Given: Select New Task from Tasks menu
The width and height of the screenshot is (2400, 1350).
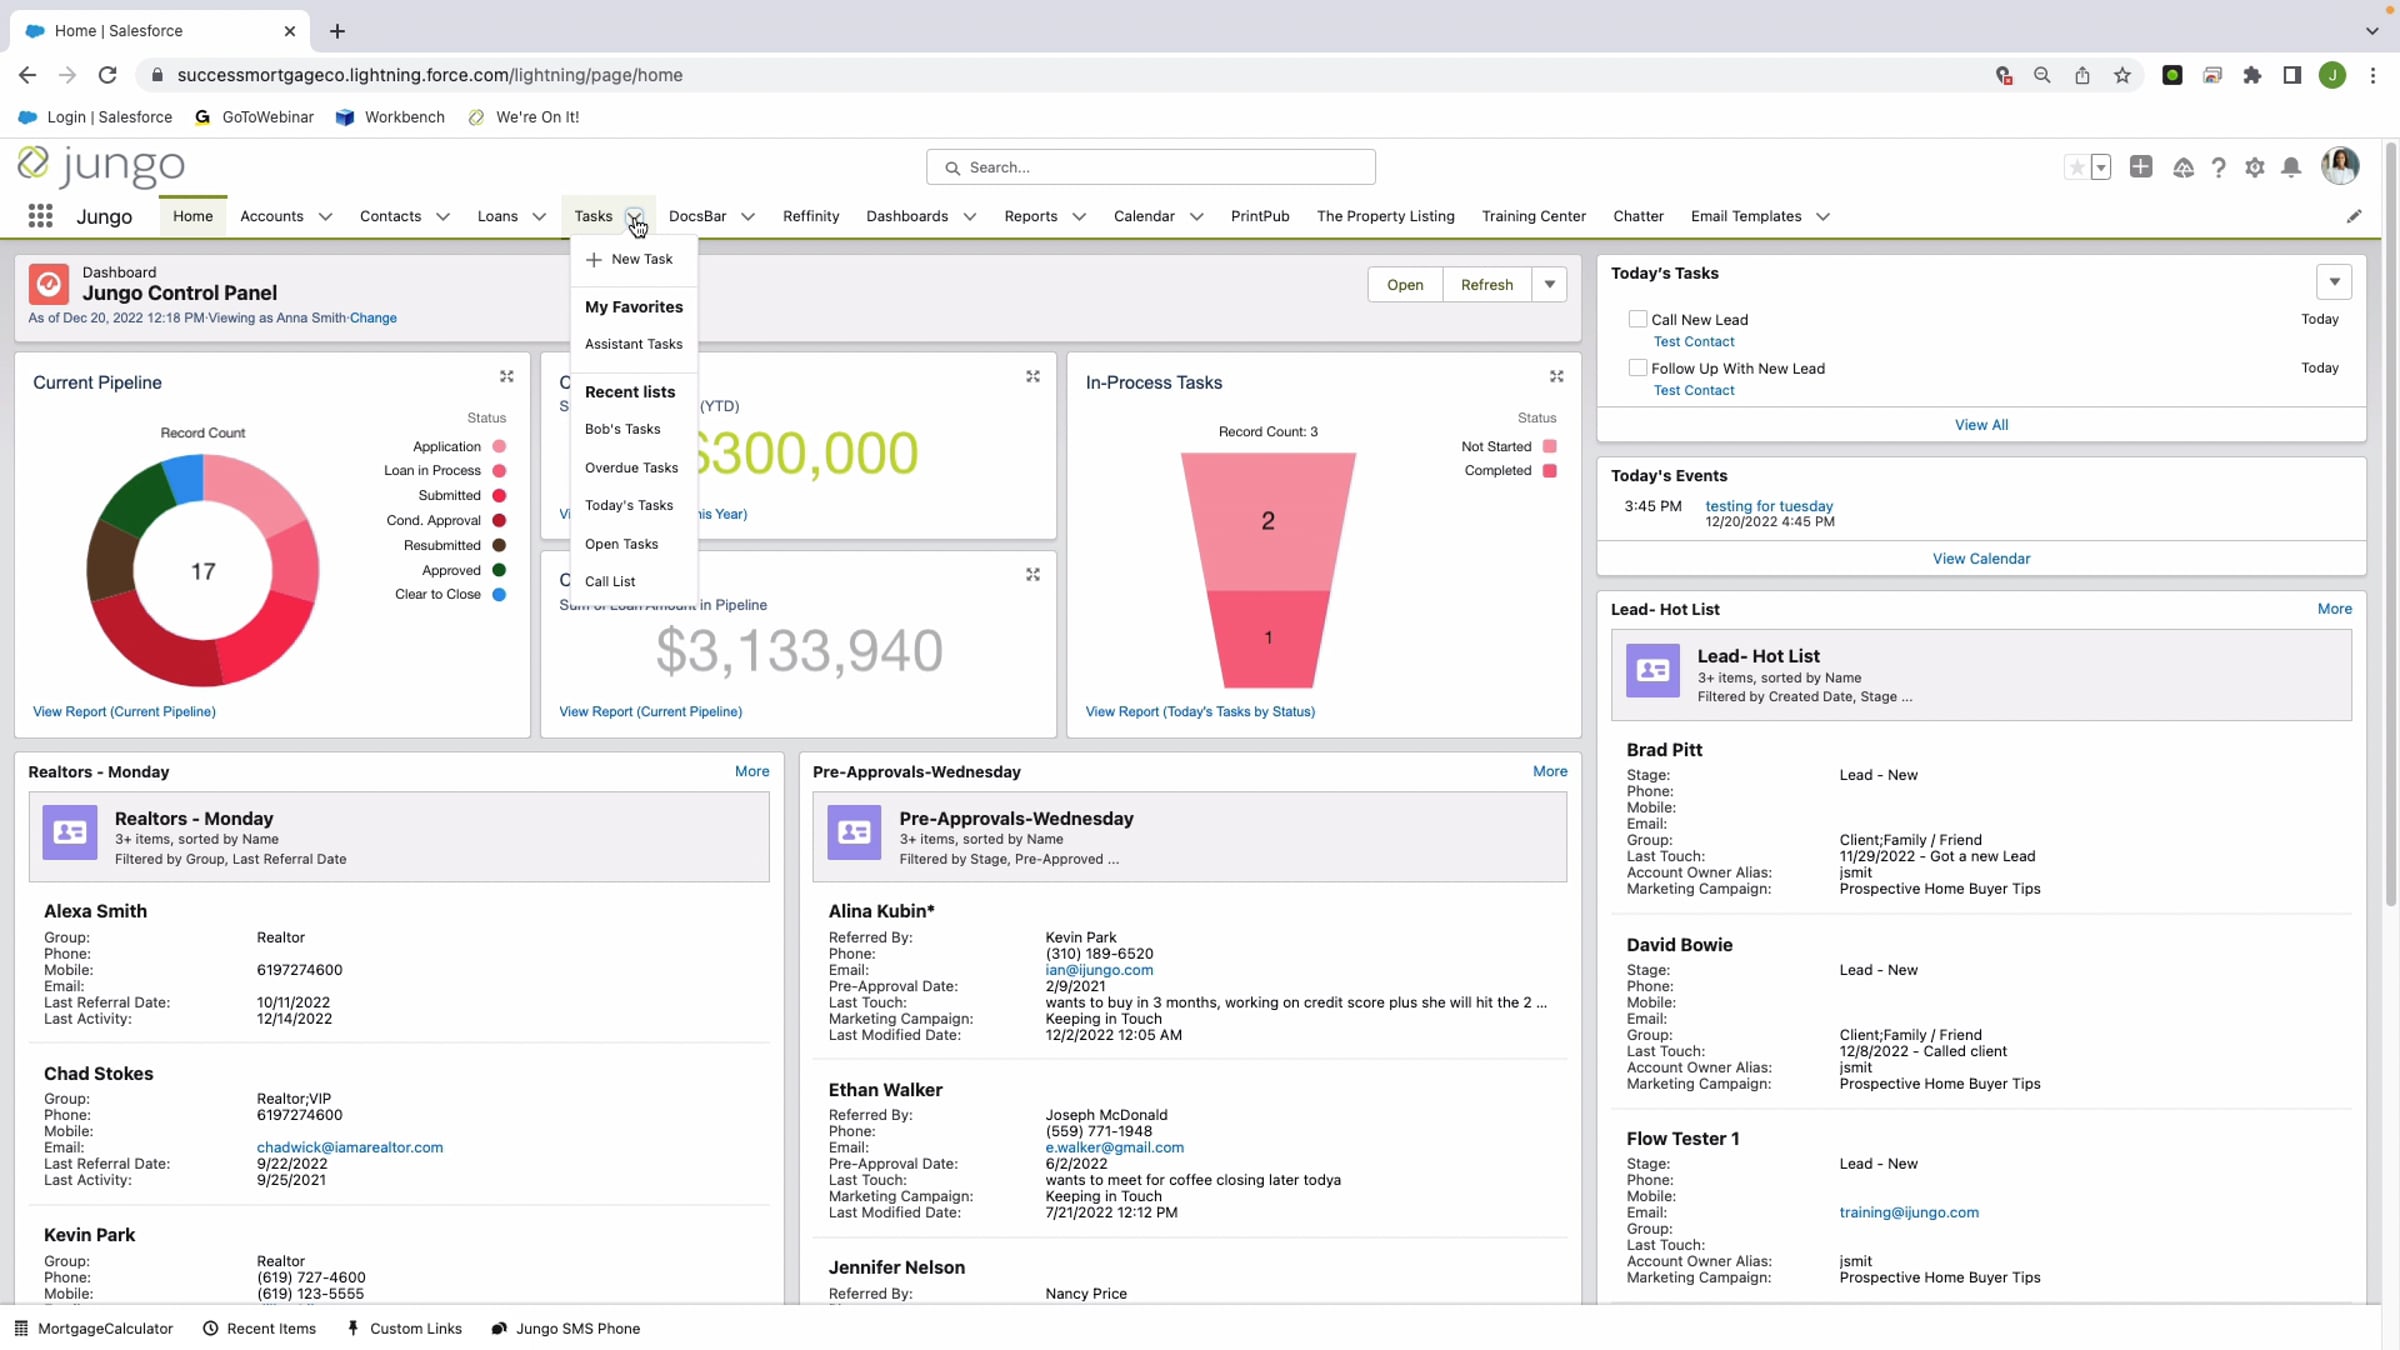Looking at the screenshot, I should coord(630,259).
